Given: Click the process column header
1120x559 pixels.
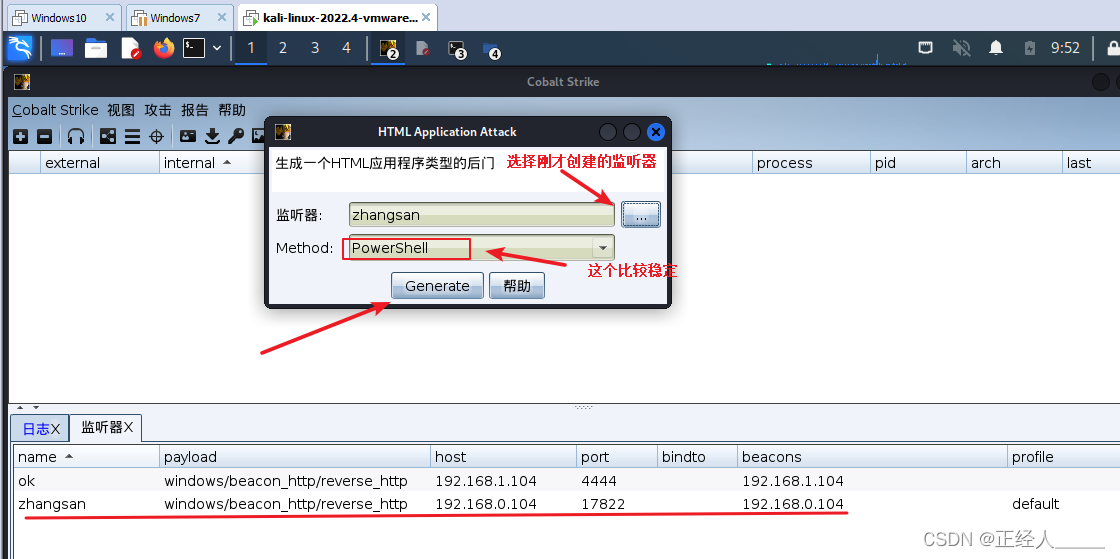Looking at the screenshot, I should [811, 163].
